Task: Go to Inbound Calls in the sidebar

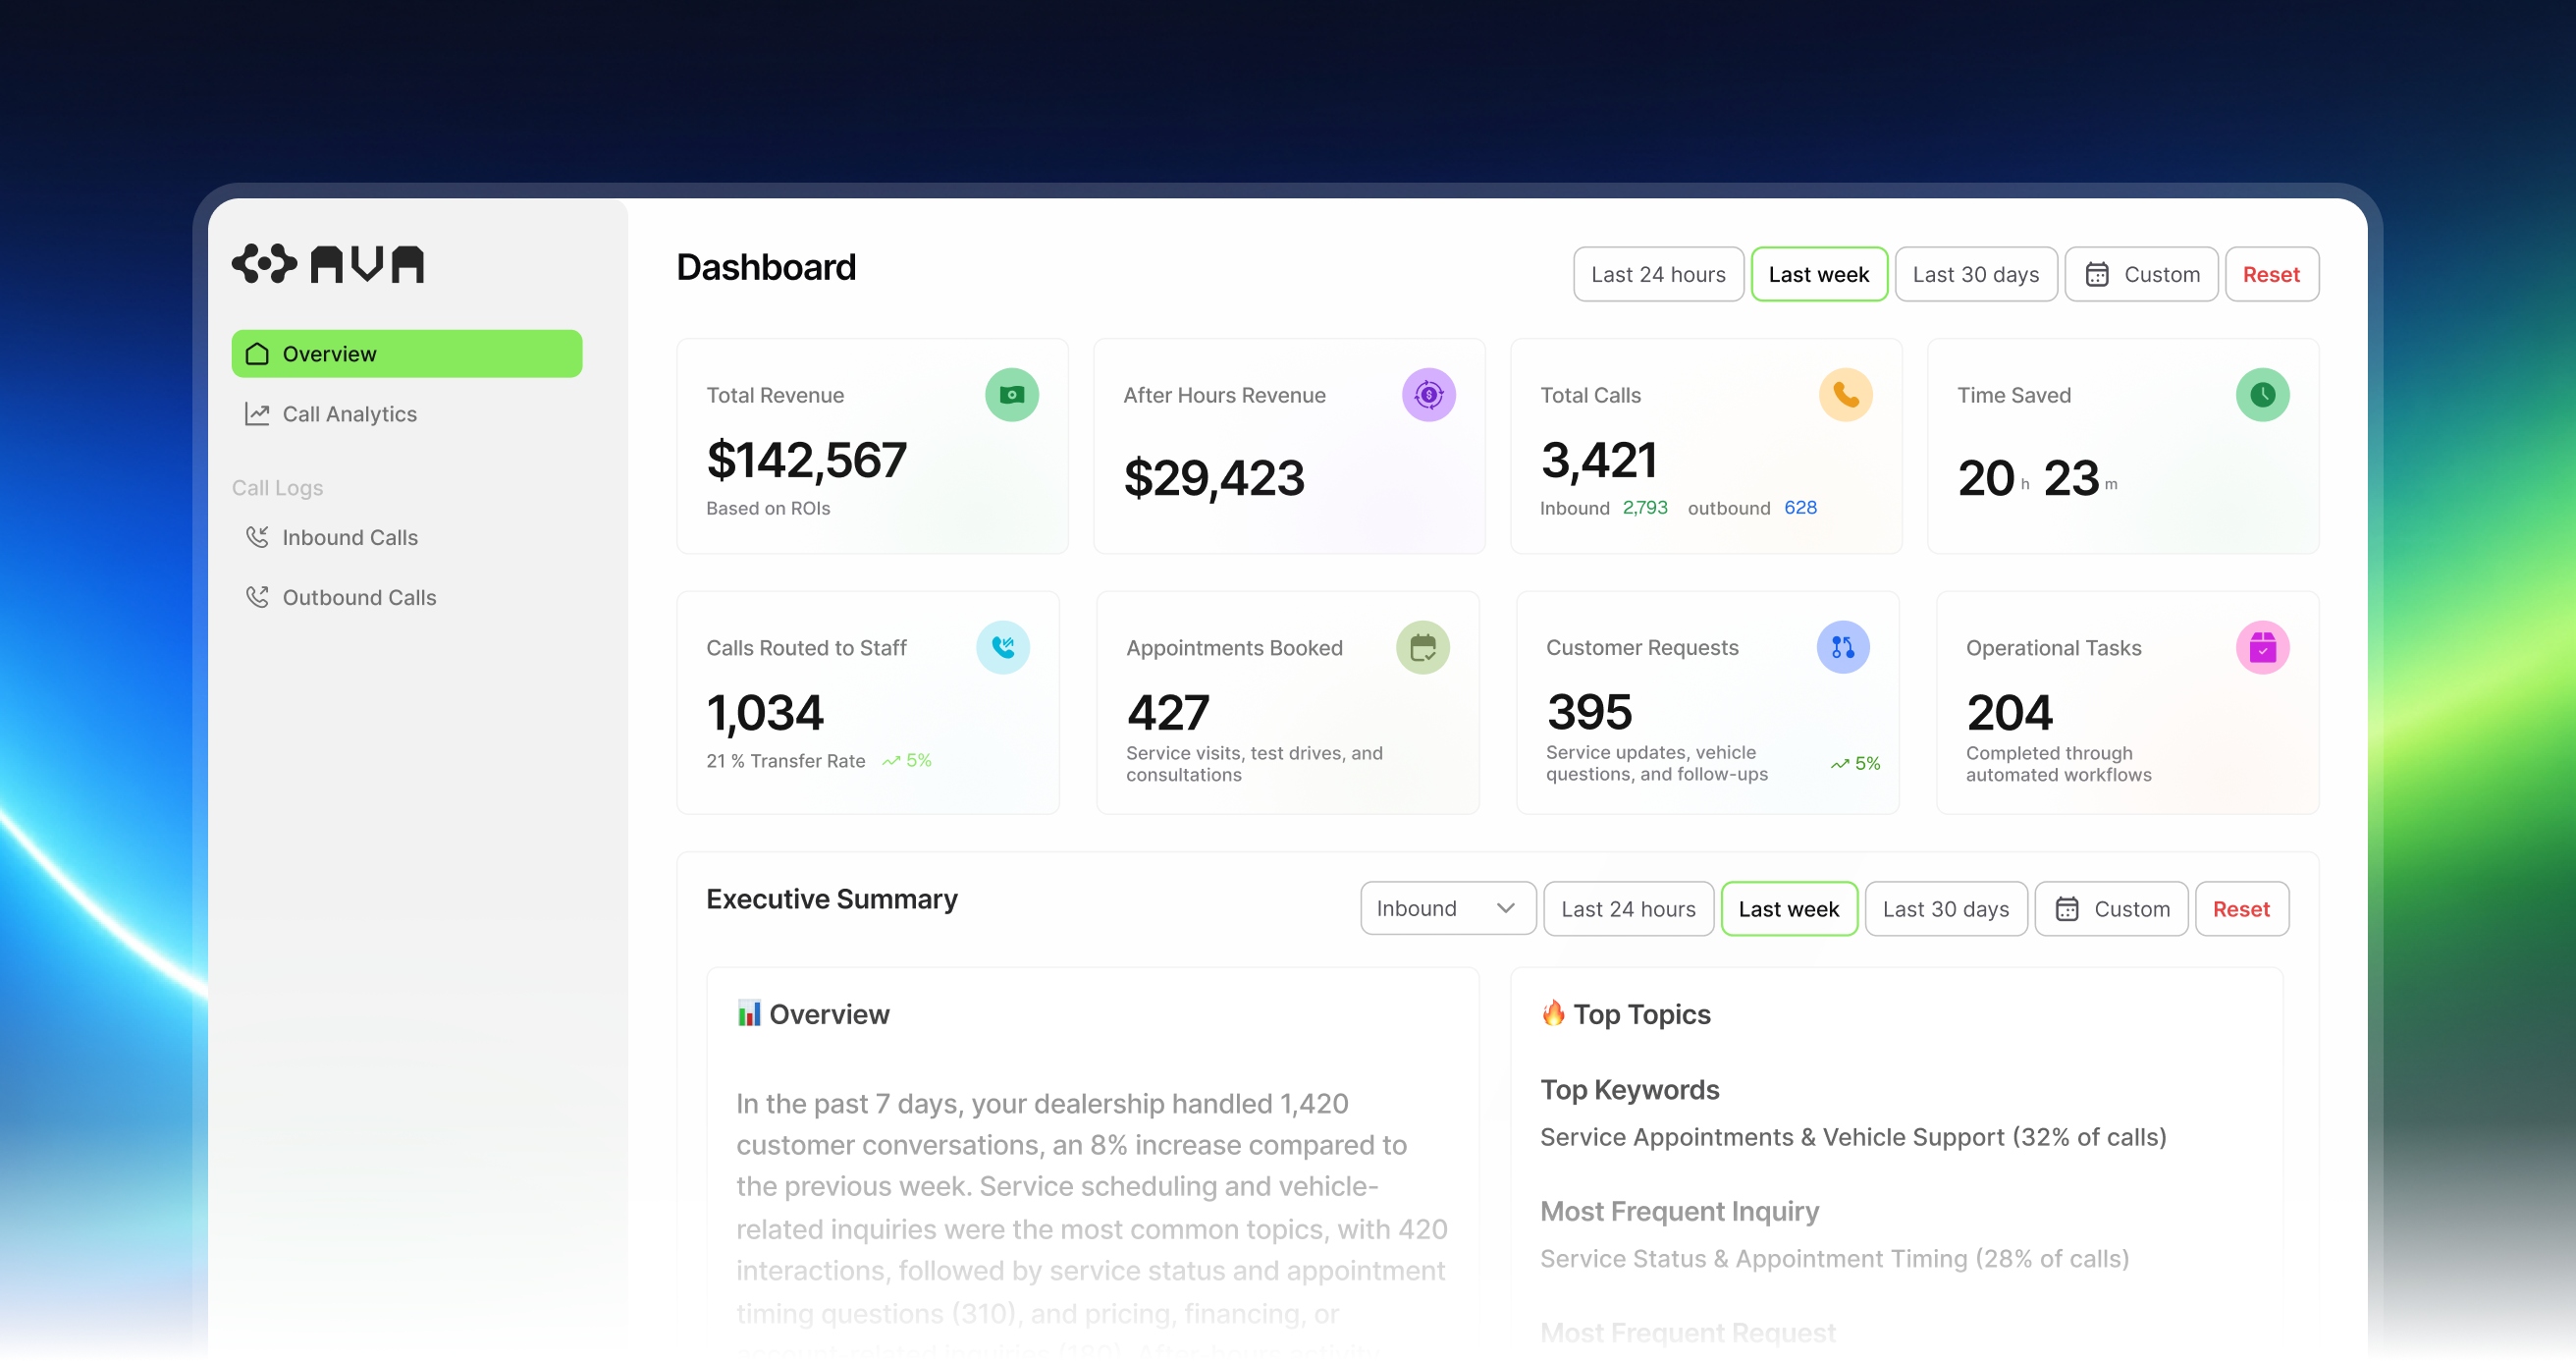Action: [x=349, y=537]
